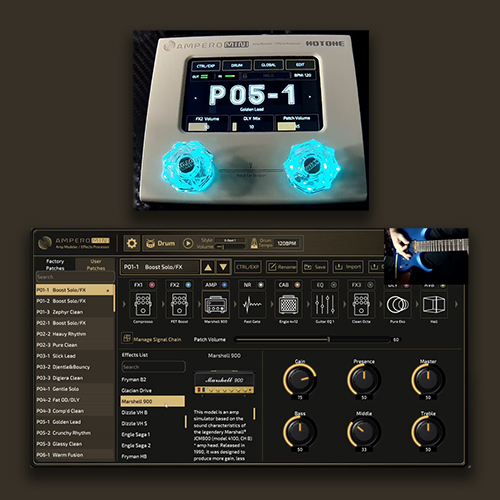
Task: Switch to User Patches tab
Action: pos(96,265)
